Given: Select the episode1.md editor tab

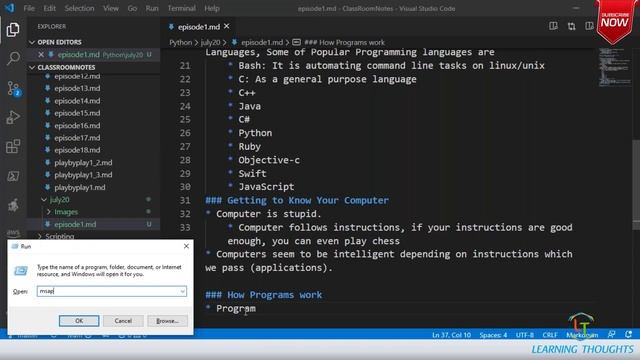Looking at the screenshot, I should pos(199,27).
